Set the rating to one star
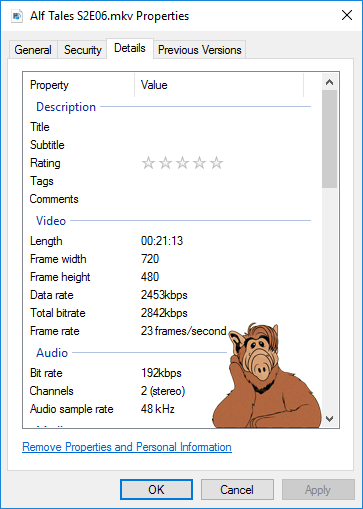The image size is (363, 509). pyautogui.click(x=148, y=163)
